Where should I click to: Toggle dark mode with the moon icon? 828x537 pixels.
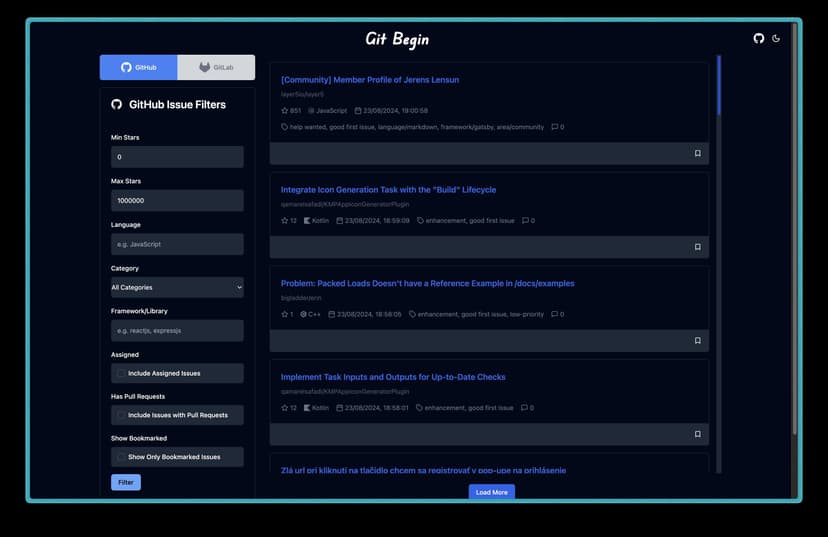(x=776, y=39)
